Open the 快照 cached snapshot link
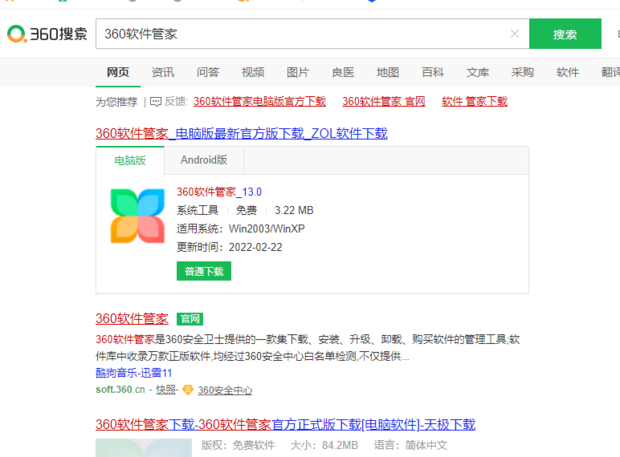The height and width of the screenshot is (457, 620). (166, 390)
